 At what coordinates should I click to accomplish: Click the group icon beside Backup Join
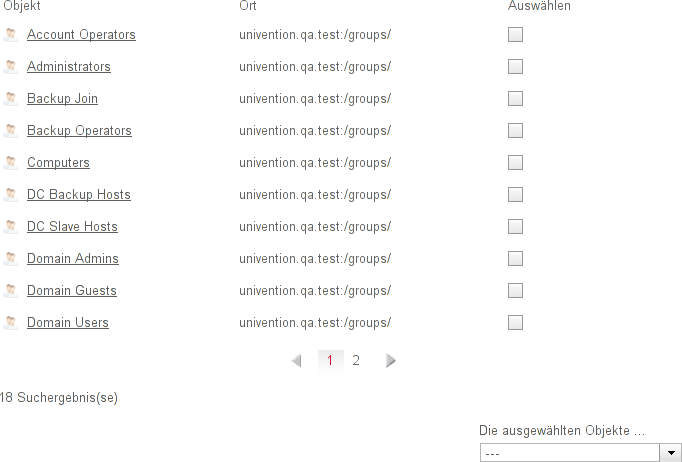coord(10,99)
